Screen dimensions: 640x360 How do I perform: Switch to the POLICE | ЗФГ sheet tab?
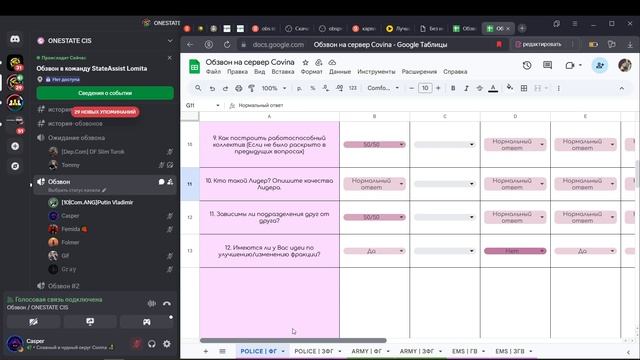[x=317, y=351]
